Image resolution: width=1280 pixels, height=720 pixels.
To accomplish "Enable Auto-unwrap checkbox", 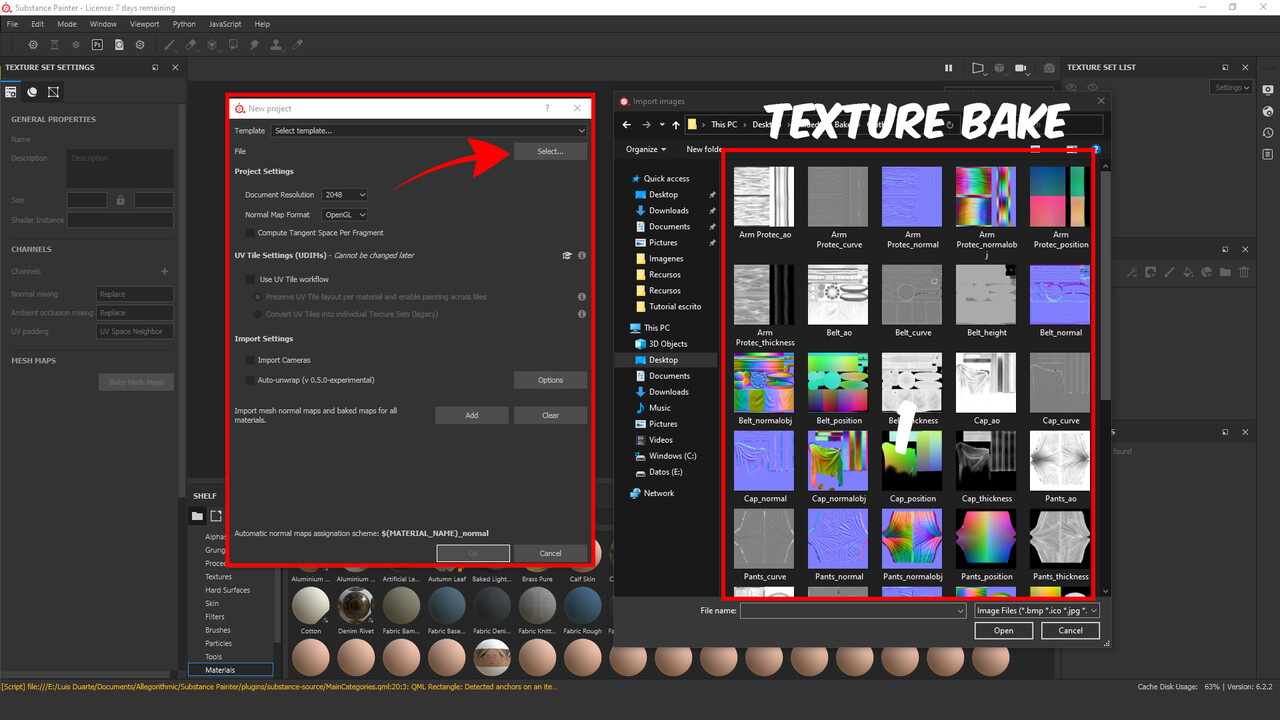I will point(250,380).
